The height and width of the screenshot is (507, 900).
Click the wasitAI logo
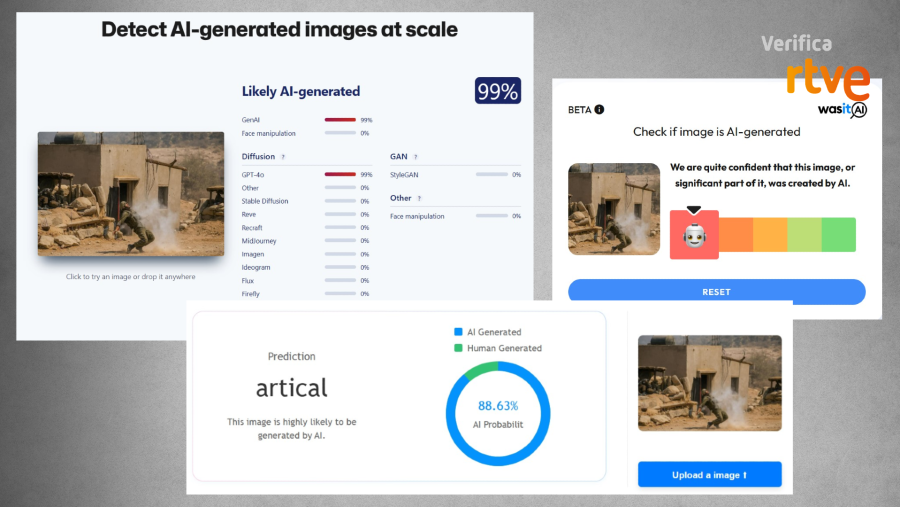click(x=841, y=108)
